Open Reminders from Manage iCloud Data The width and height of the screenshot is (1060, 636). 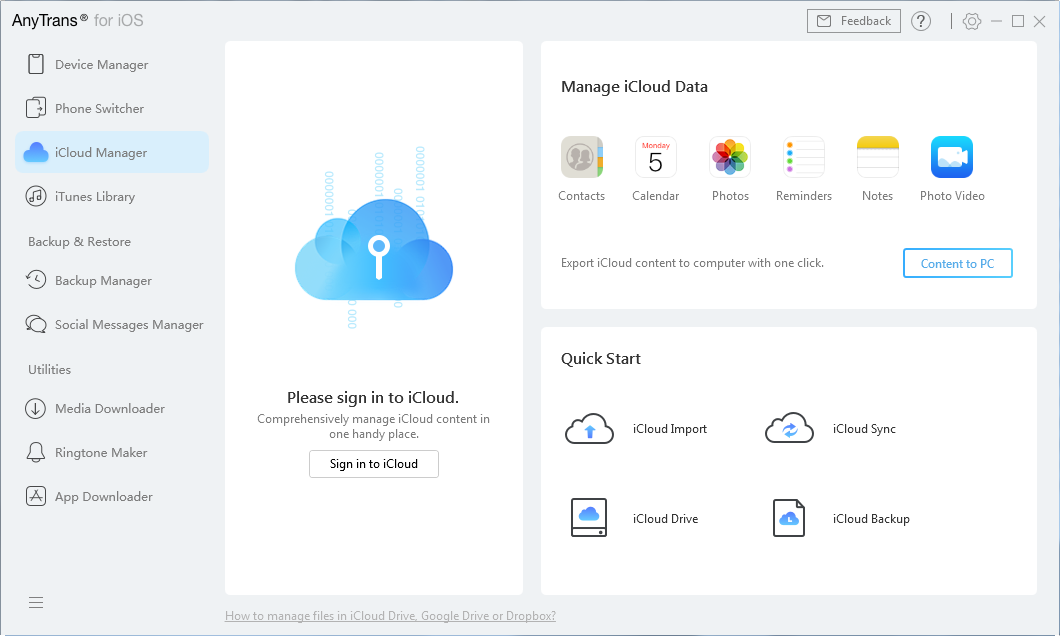click(803, 157)
